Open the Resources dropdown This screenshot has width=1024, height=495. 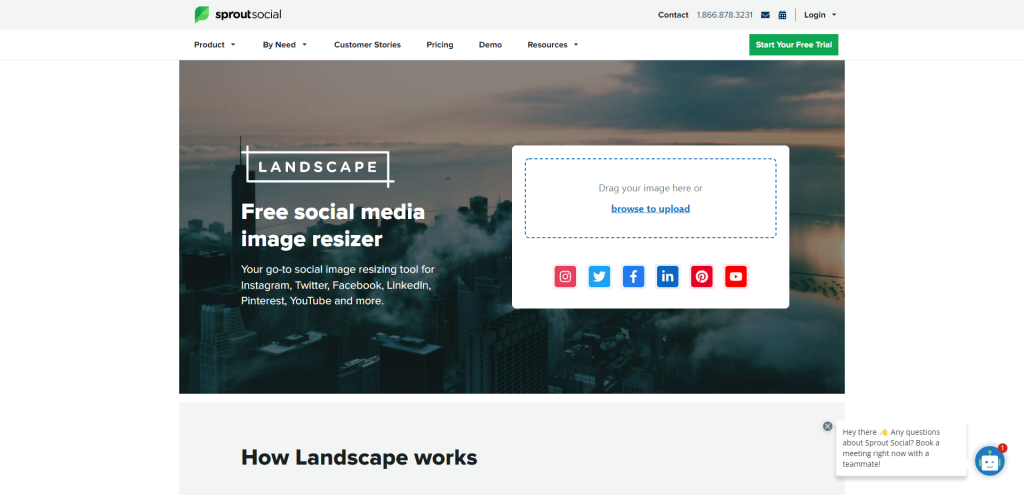(553, 45)
